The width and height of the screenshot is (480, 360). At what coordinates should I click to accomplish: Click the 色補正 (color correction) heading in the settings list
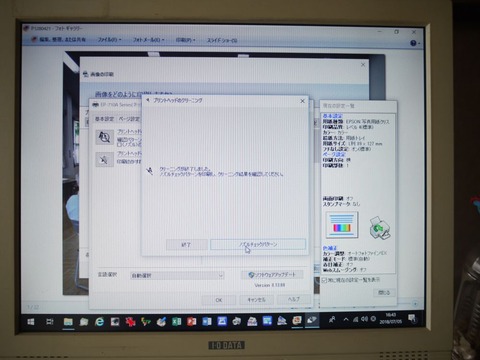click(x=330, y=248)
